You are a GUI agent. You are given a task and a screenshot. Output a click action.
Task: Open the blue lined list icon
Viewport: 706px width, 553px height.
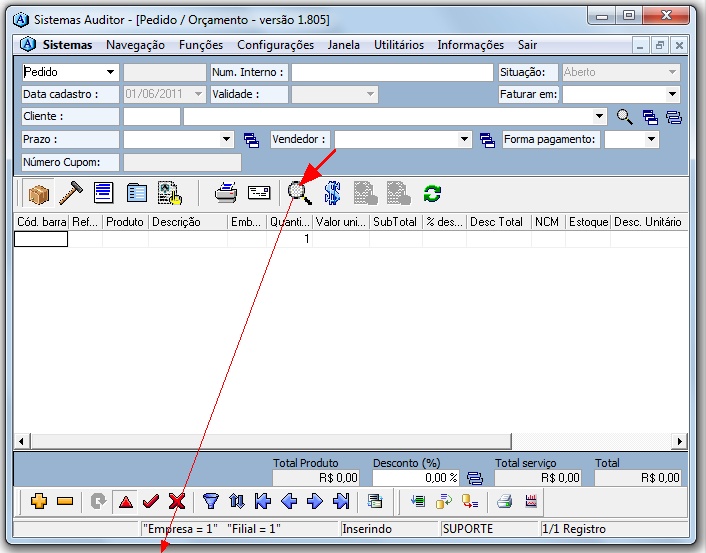point(104,193)
